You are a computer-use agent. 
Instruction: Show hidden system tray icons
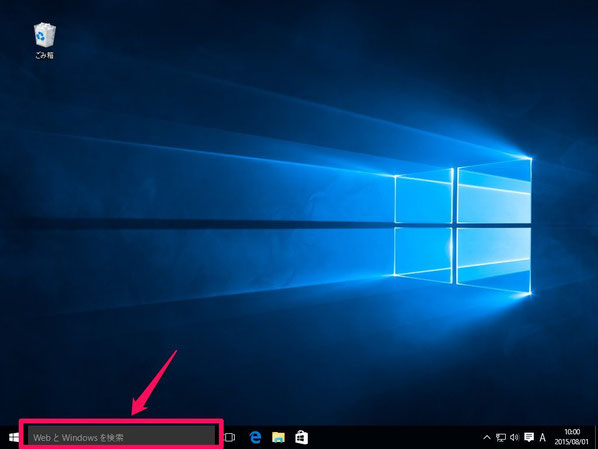(x=487, y=438)
